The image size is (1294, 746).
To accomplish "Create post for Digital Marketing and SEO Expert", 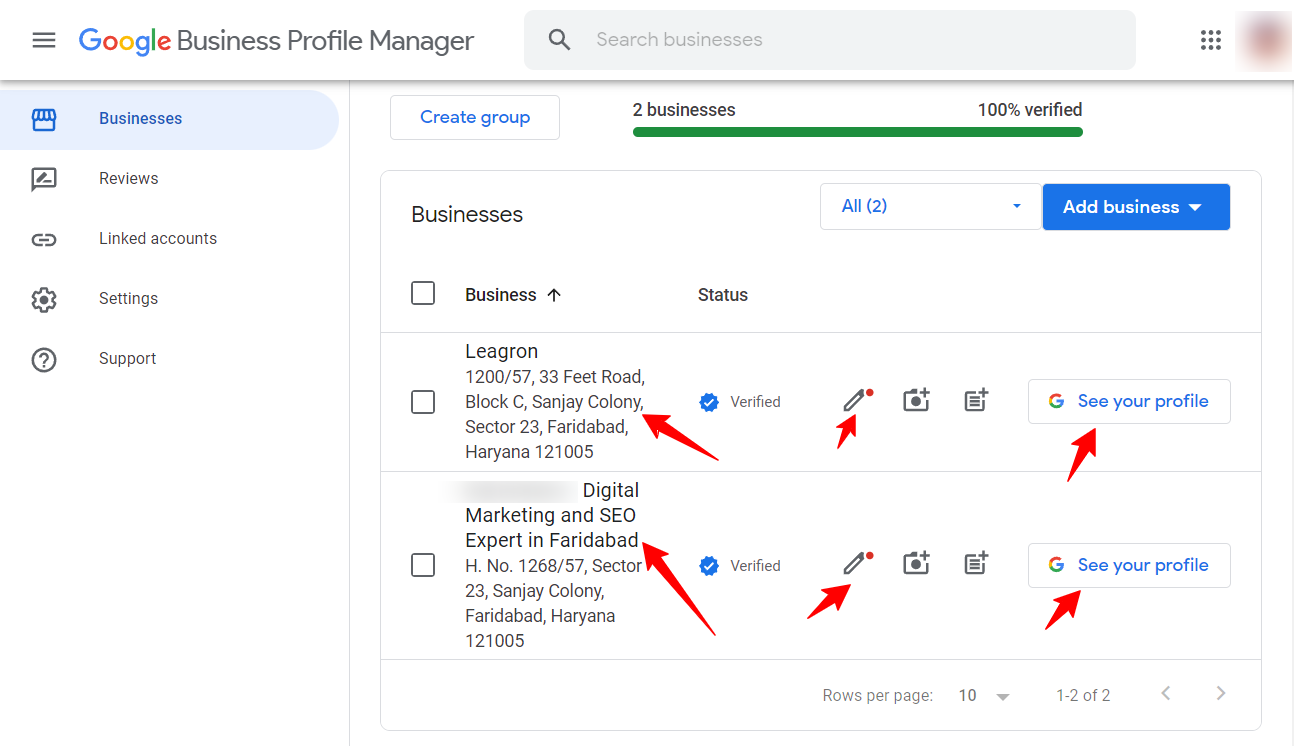I will 977,564.
